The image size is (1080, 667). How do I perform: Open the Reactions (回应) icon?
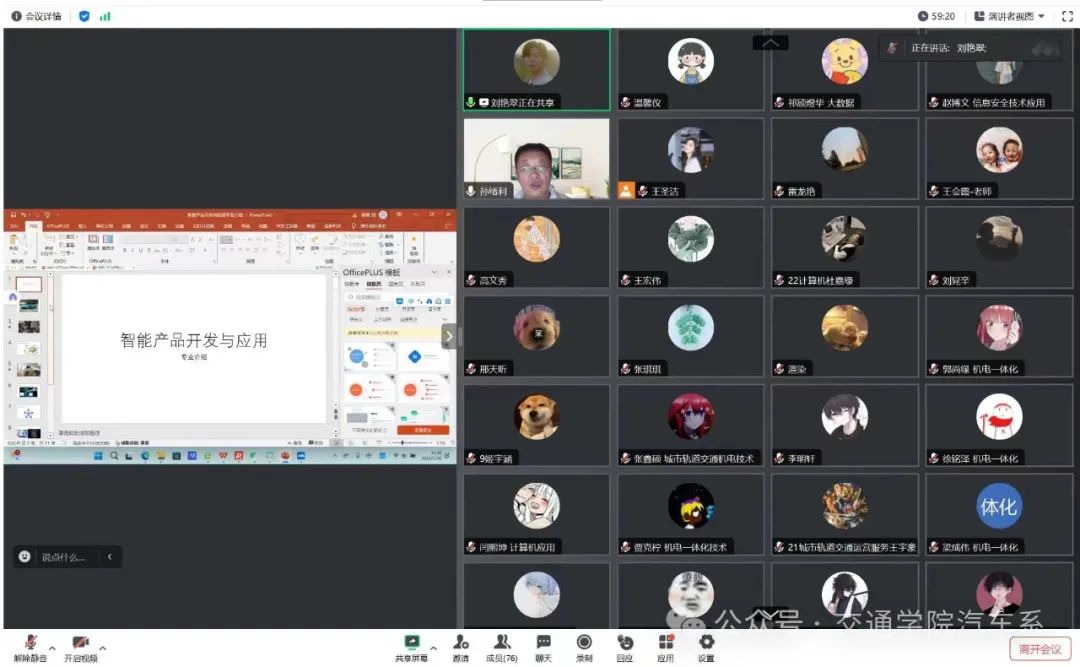(625, 646)
